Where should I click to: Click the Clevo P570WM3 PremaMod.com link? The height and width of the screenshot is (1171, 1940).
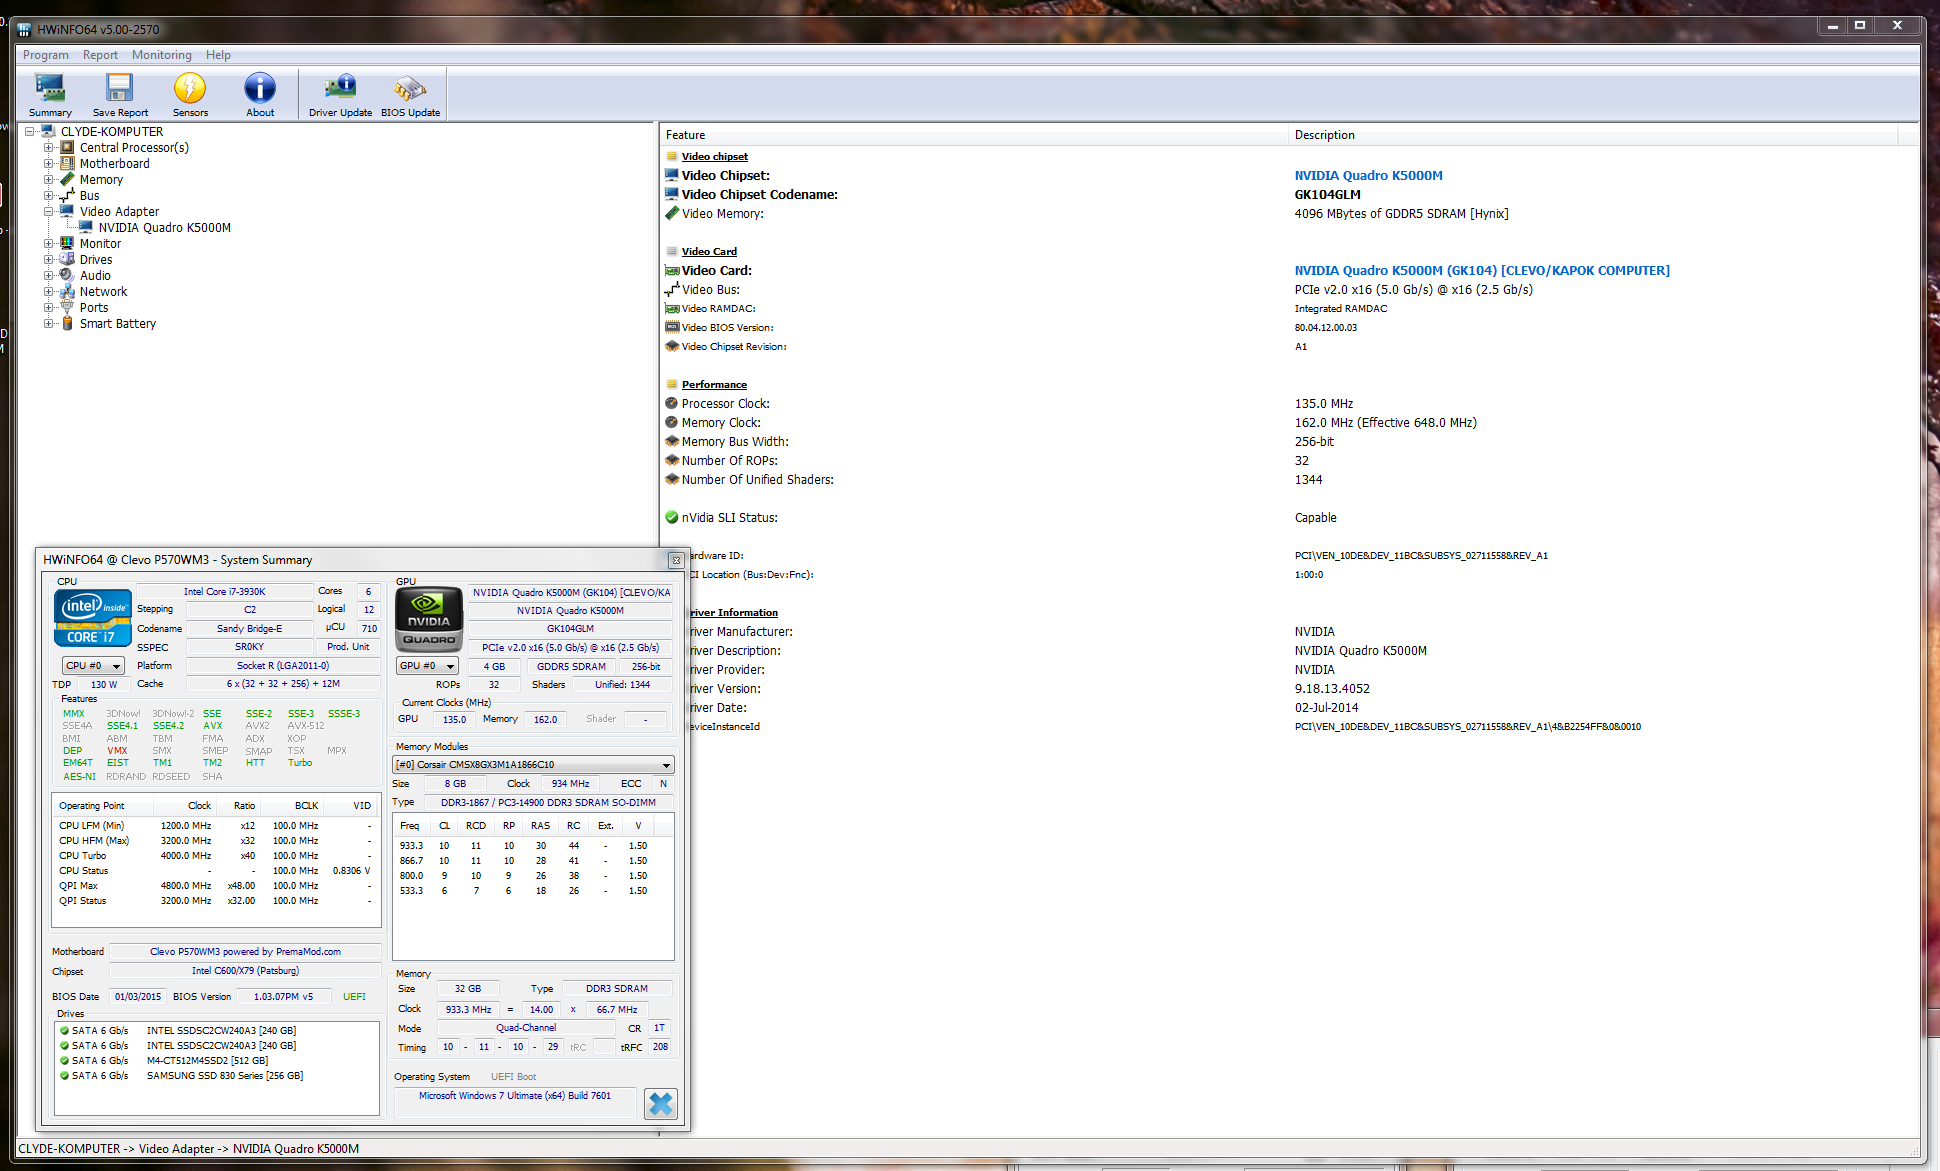(x=245, y=951)
